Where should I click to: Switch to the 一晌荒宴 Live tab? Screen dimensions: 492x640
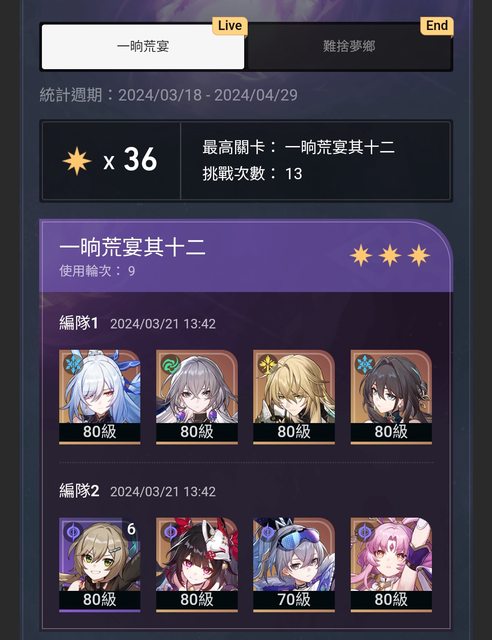[x=143, y=47]
